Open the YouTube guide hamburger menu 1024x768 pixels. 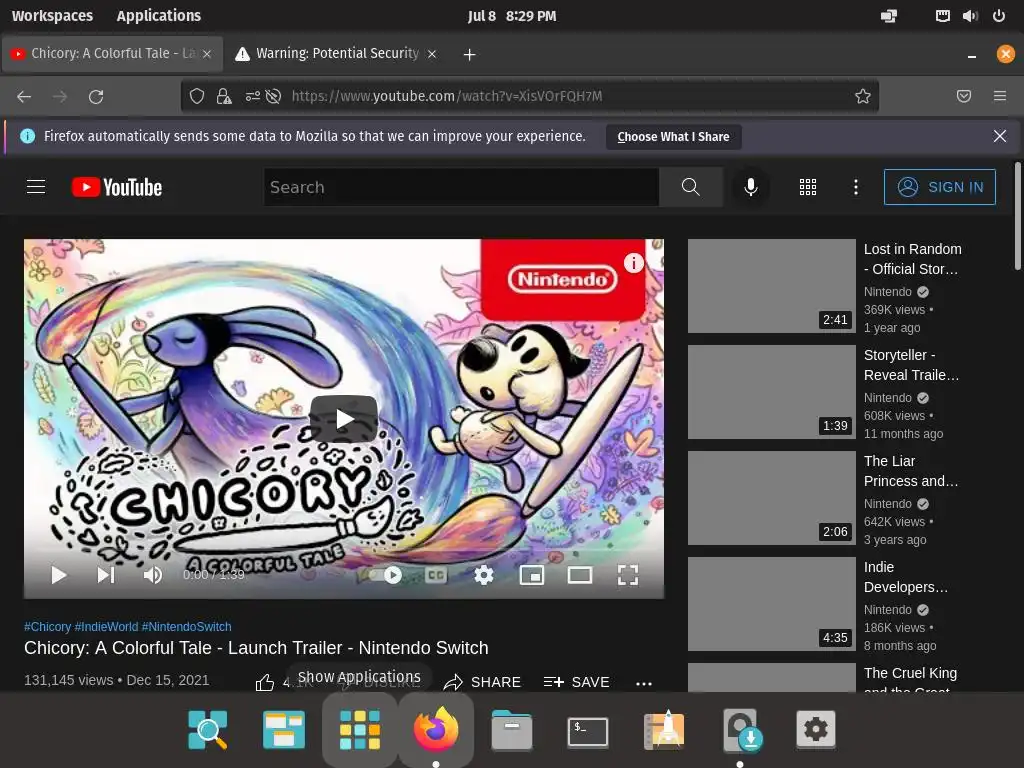pos(36,187)
